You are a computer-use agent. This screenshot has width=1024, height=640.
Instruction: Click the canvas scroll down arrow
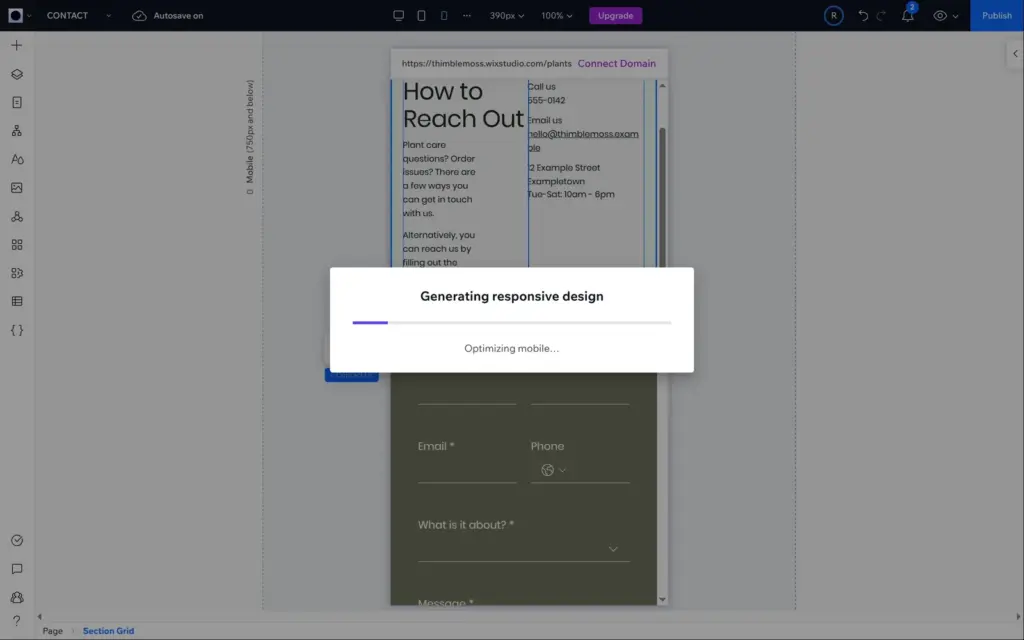(x=662, y=600)
